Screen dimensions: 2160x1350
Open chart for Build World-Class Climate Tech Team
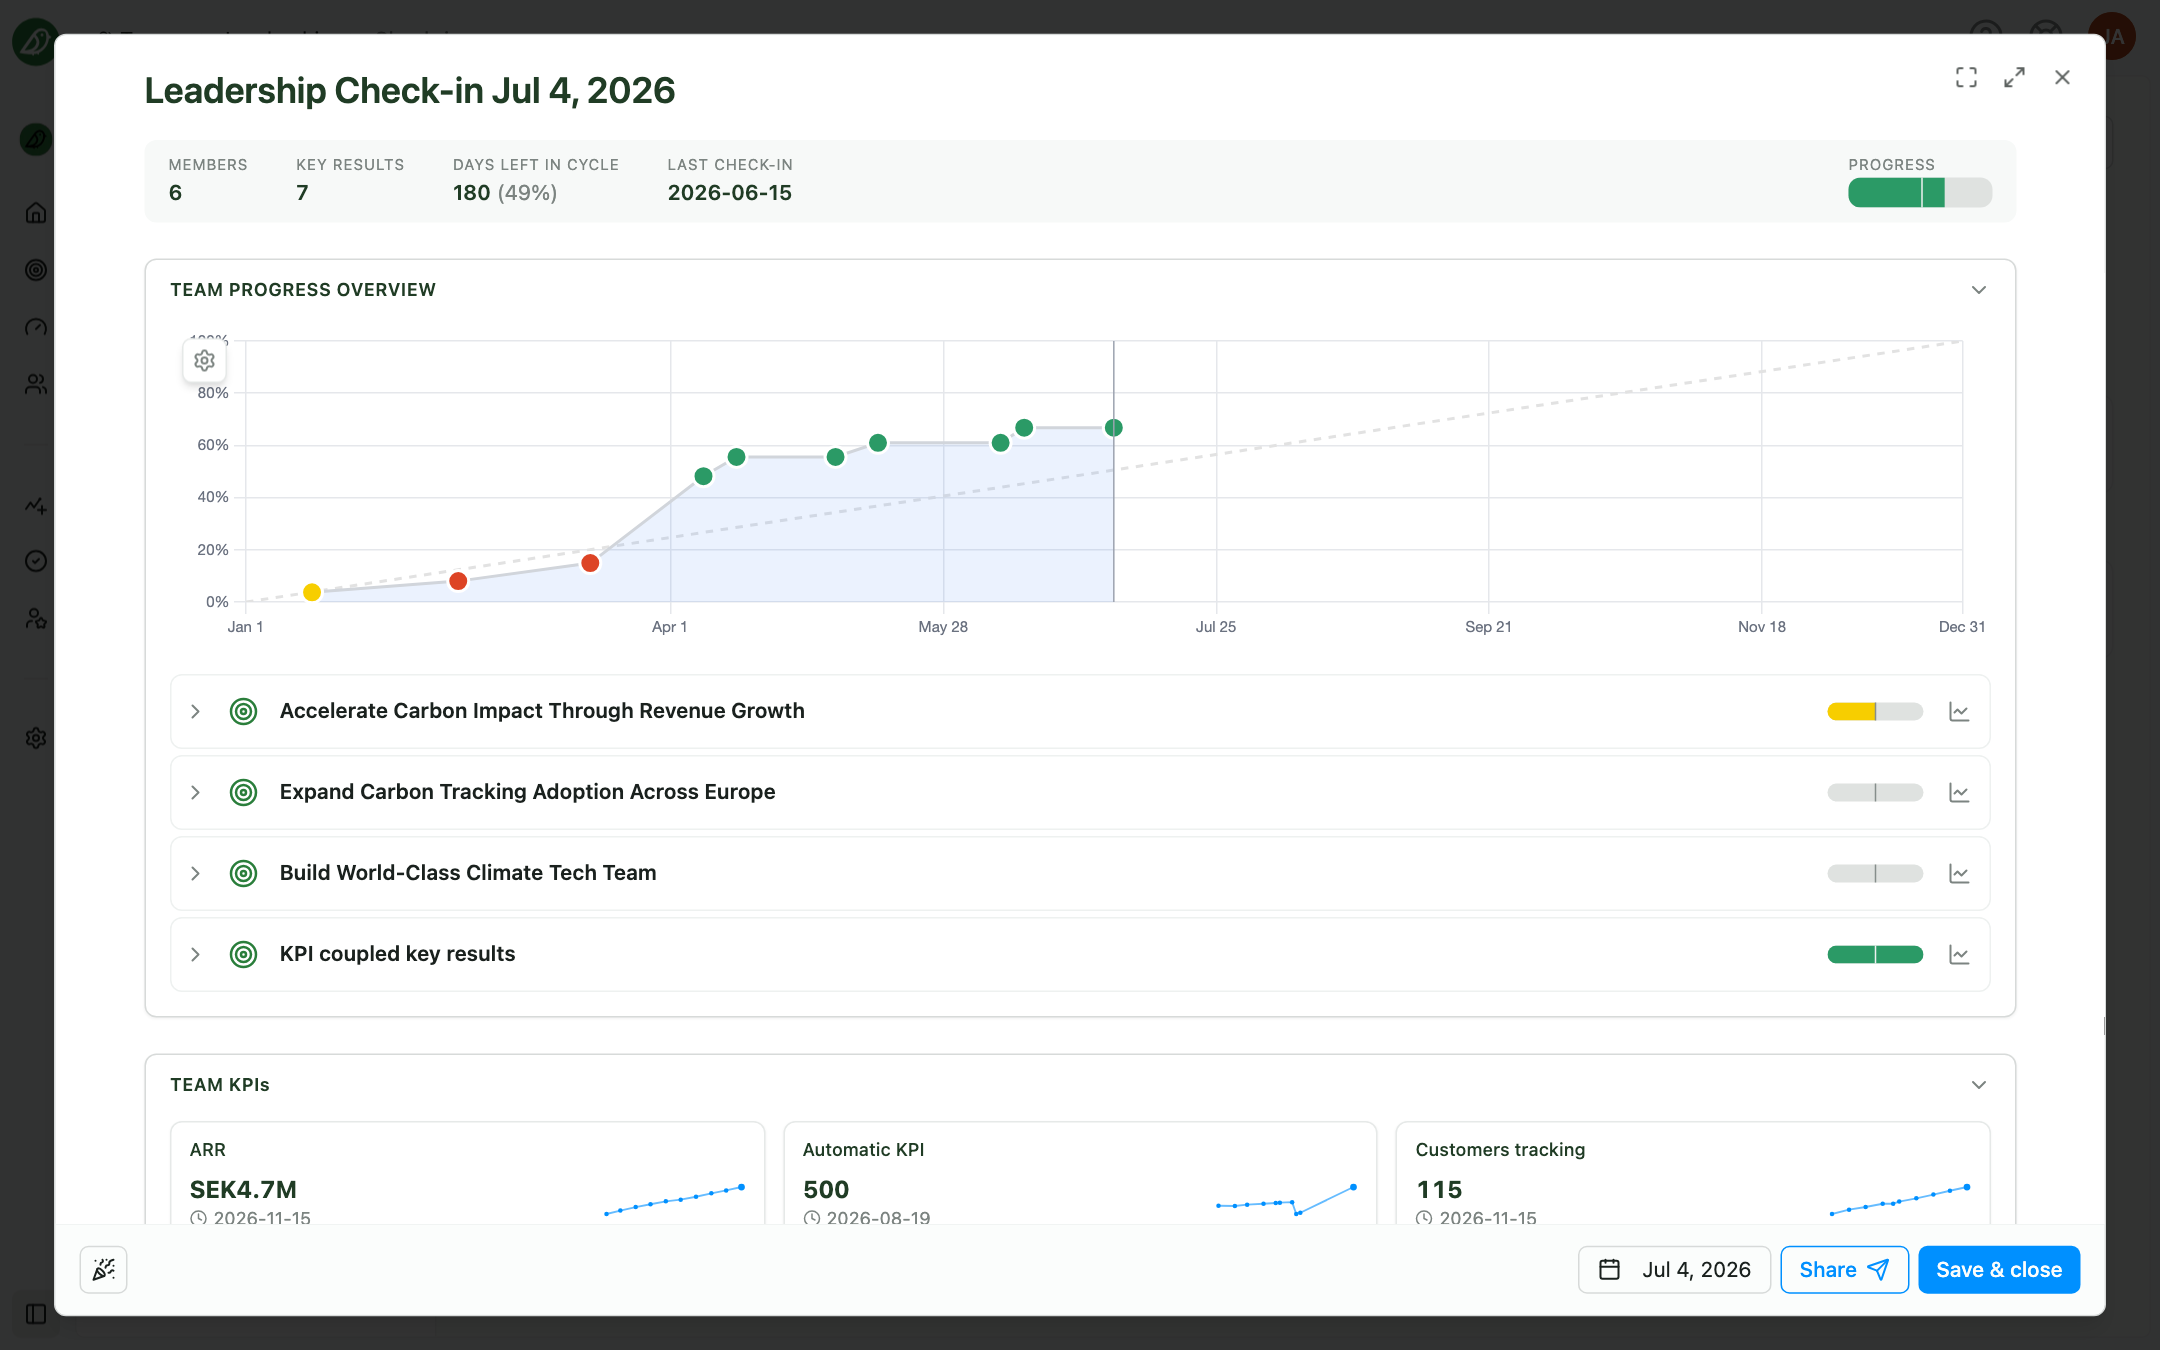[1959, 874]
